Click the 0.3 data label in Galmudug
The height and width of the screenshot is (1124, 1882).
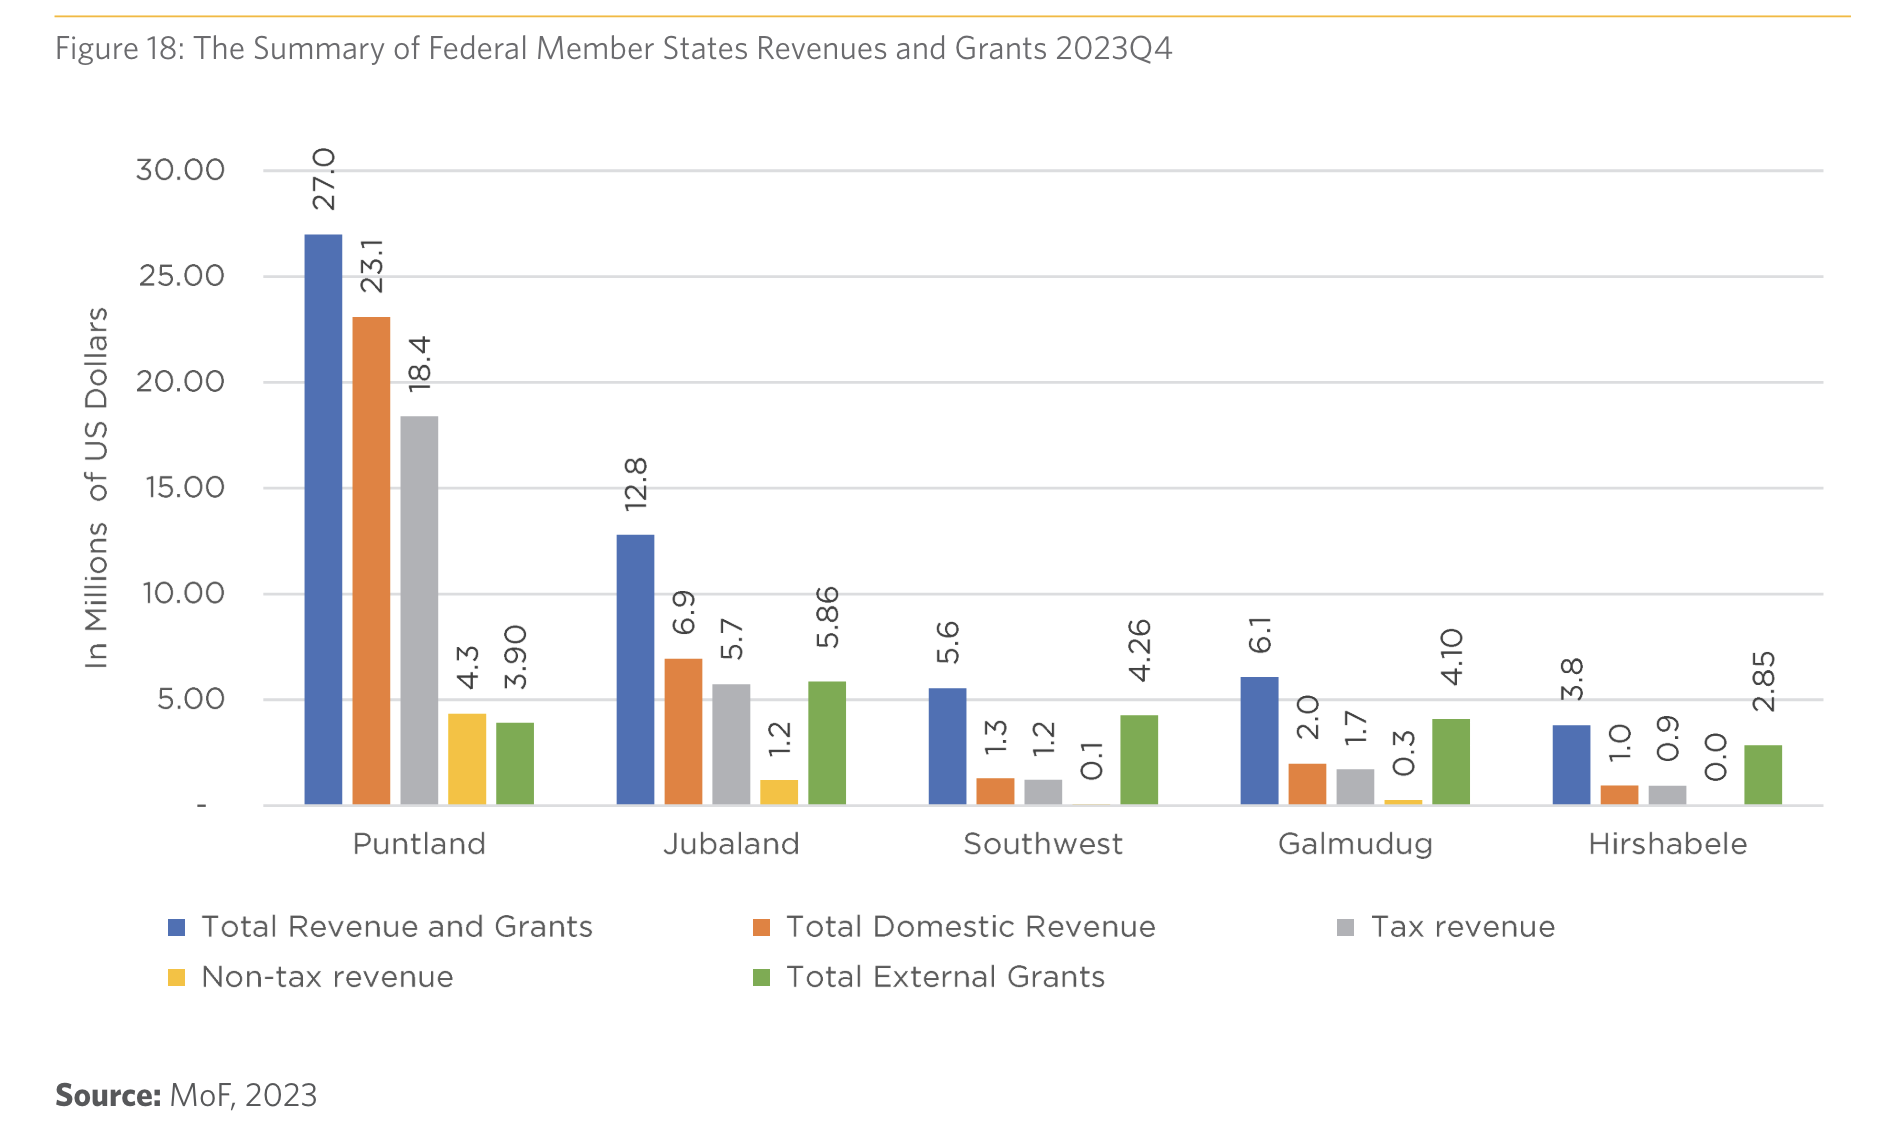(1404, 753)
